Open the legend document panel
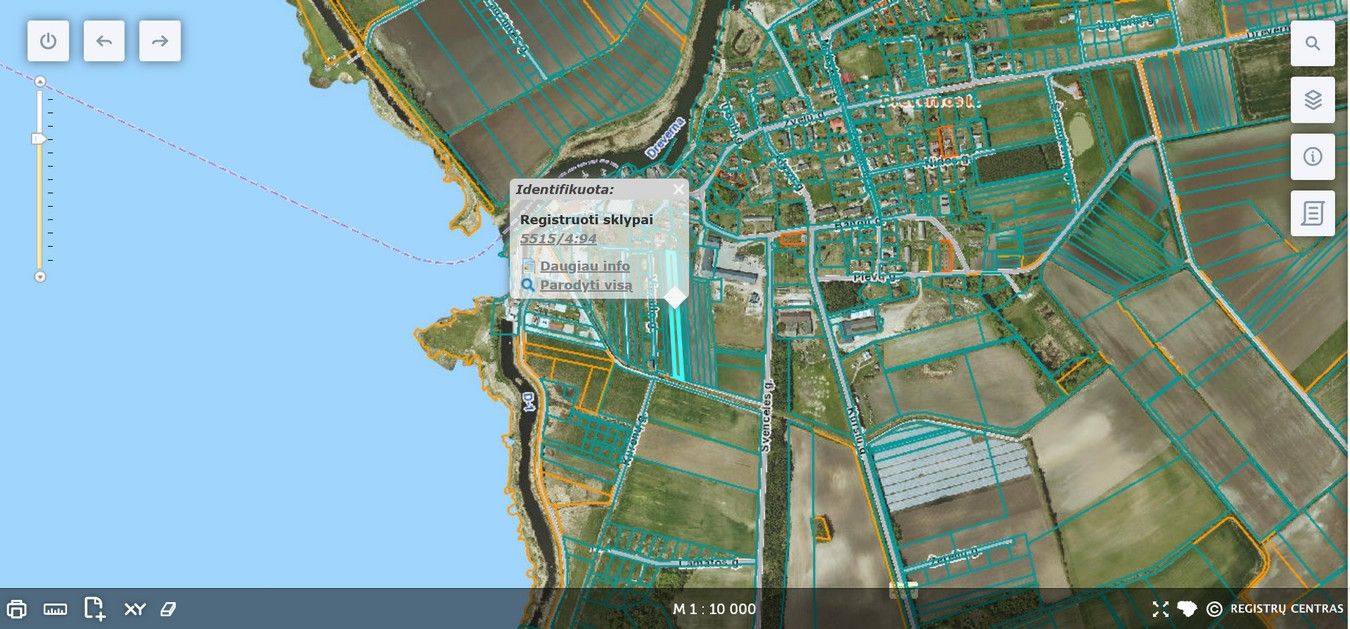This screenshot has height=629, width=1350. tap(1312, 213)
